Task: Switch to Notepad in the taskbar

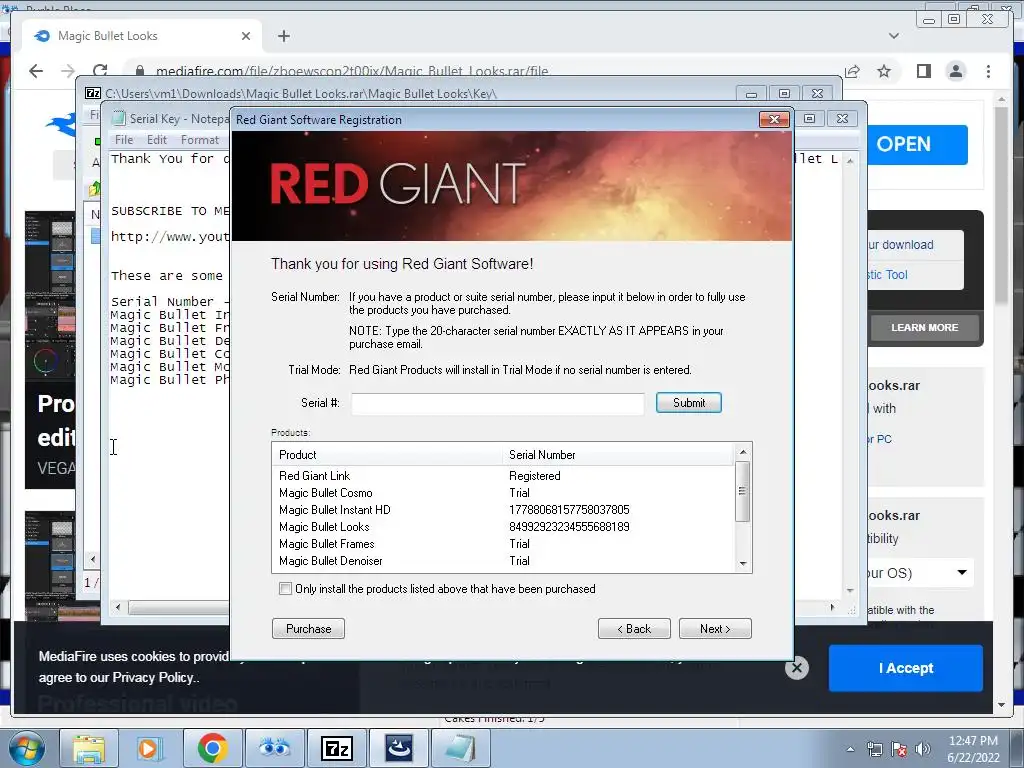Action: (x=460, y=748)
